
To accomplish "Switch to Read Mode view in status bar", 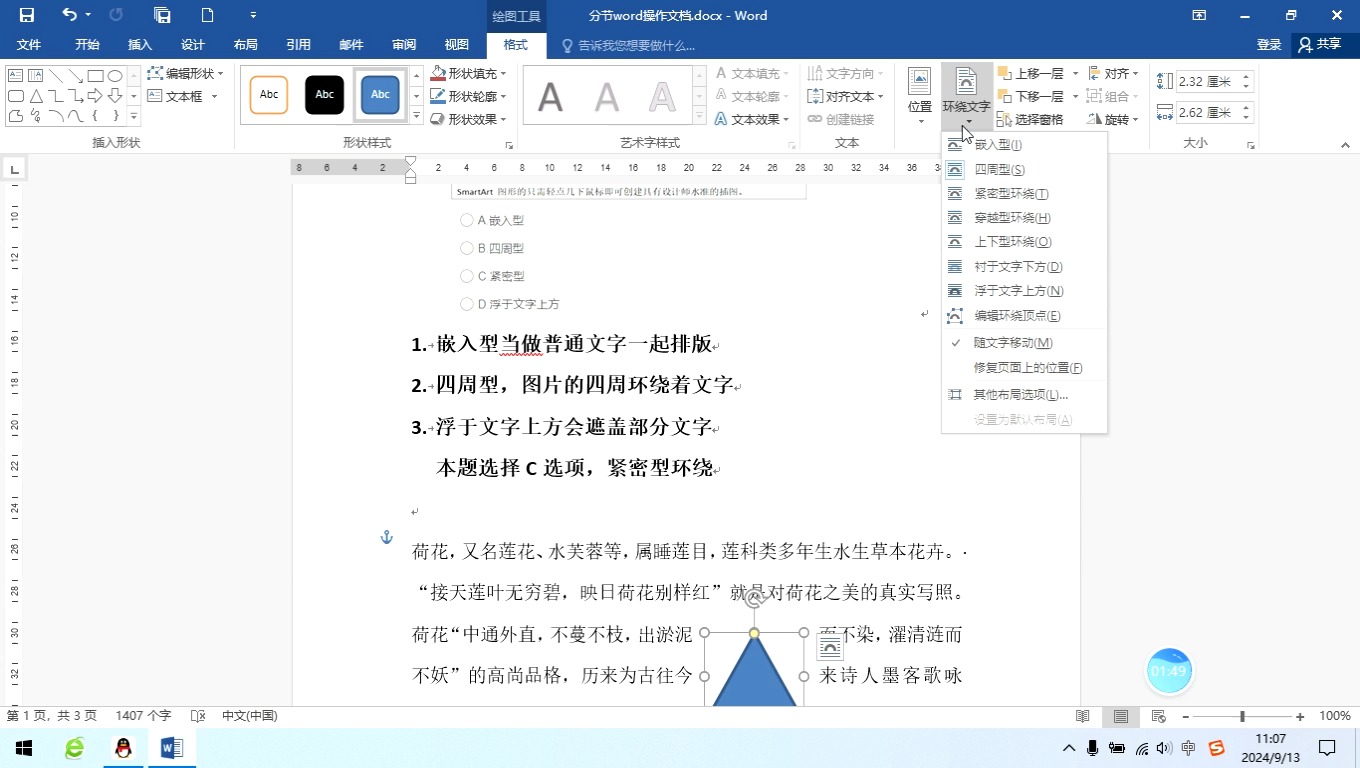I will 1082,716.
